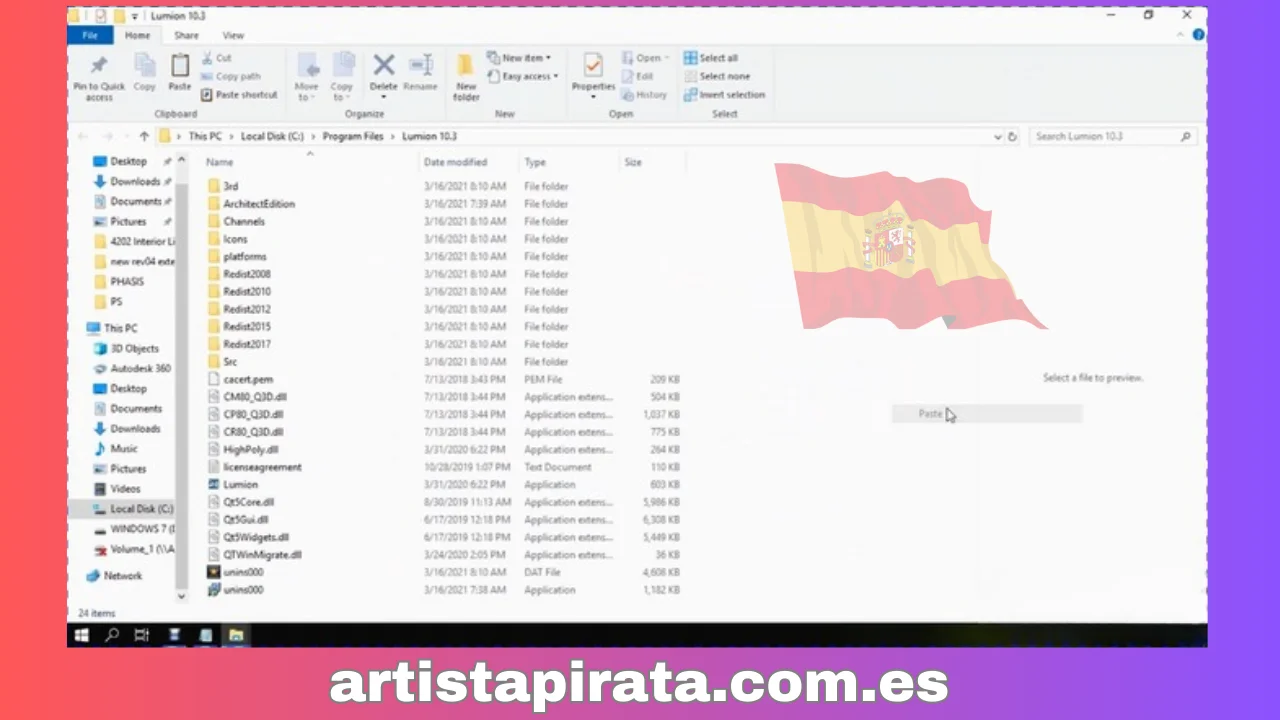Open the PHASIS folder in sidebar

127,282
